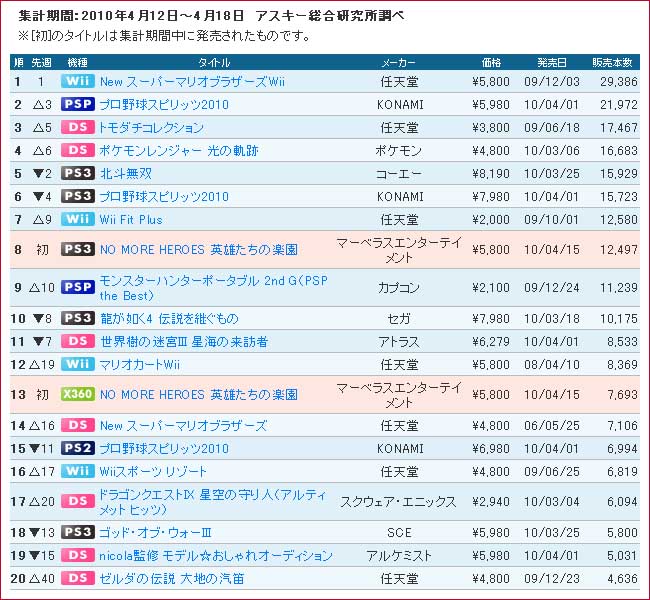The image size is (650, 600).
Task: Click the メーカー column header
Action: [x=398, y=63]
